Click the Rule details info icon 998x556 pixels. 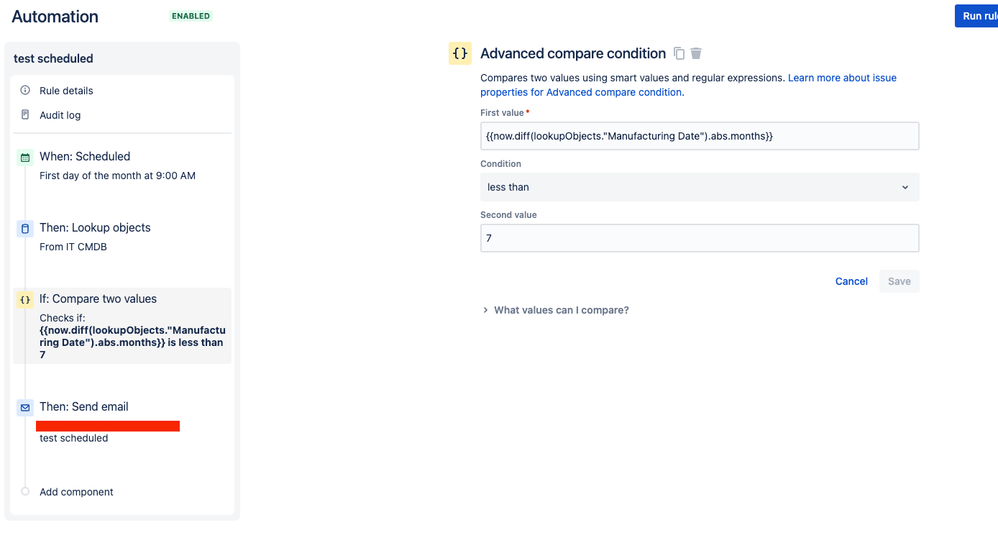[25, 91]
